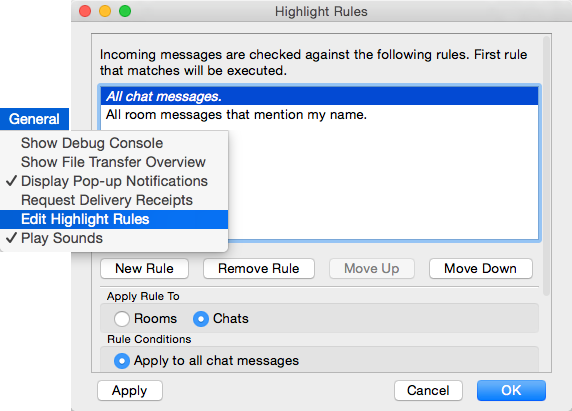Click the dialog's vertical scrollbar

pyautogui.click(x=546, y=166)
